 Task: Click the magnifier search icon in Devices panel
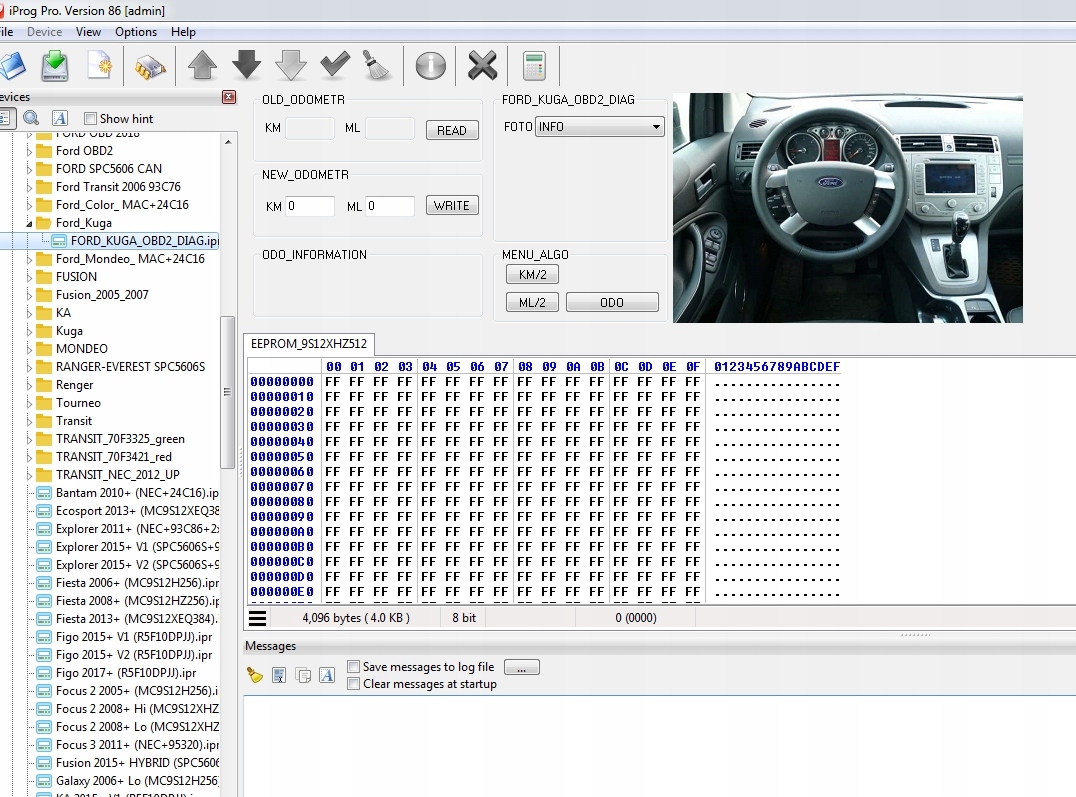click(x=31, y=118)
